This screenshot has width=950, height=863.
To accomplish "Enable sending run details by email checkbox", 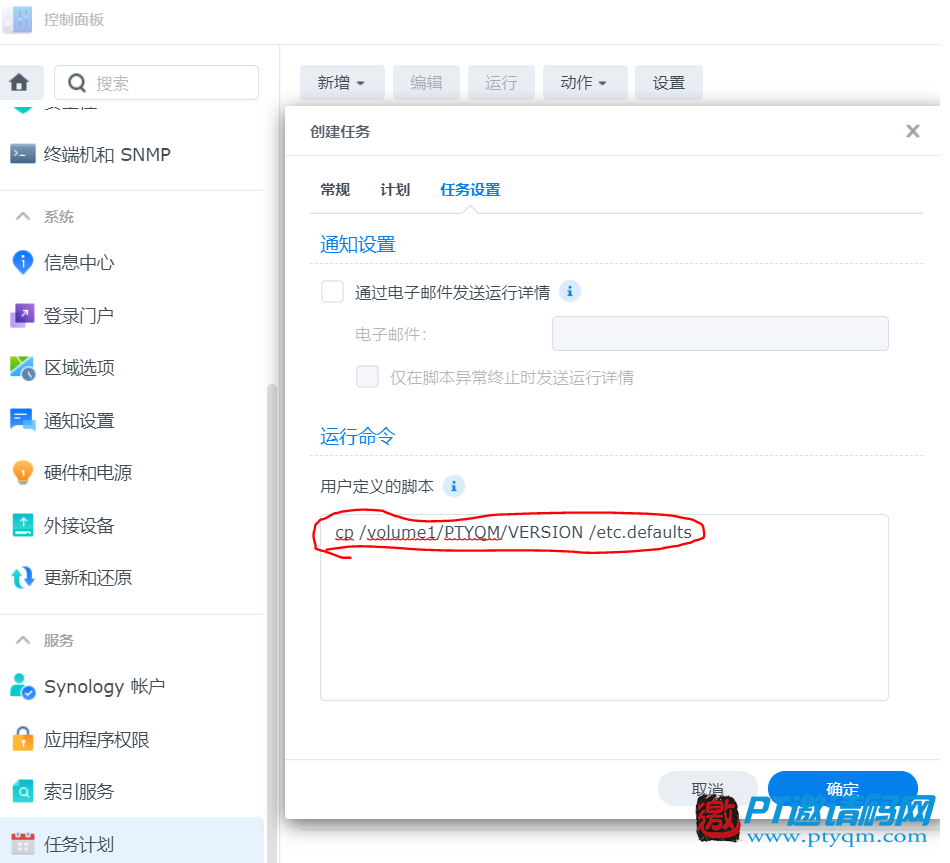I will click(x=332, y=292).
